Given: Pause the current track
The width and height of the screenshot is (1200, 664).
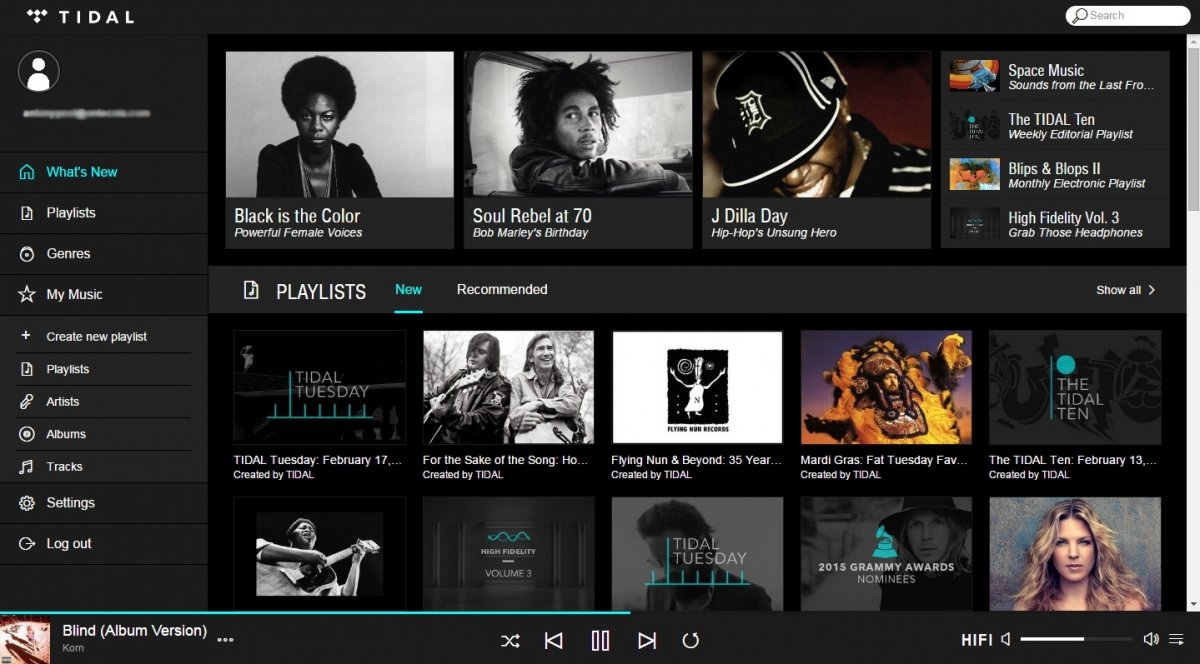Looking at the screenshot, I should [x=600, y=641].
